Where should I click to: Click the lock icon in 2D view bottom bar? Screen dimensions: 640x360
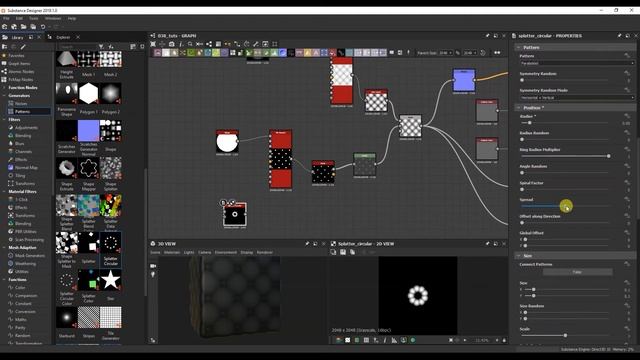pos(504,340)
